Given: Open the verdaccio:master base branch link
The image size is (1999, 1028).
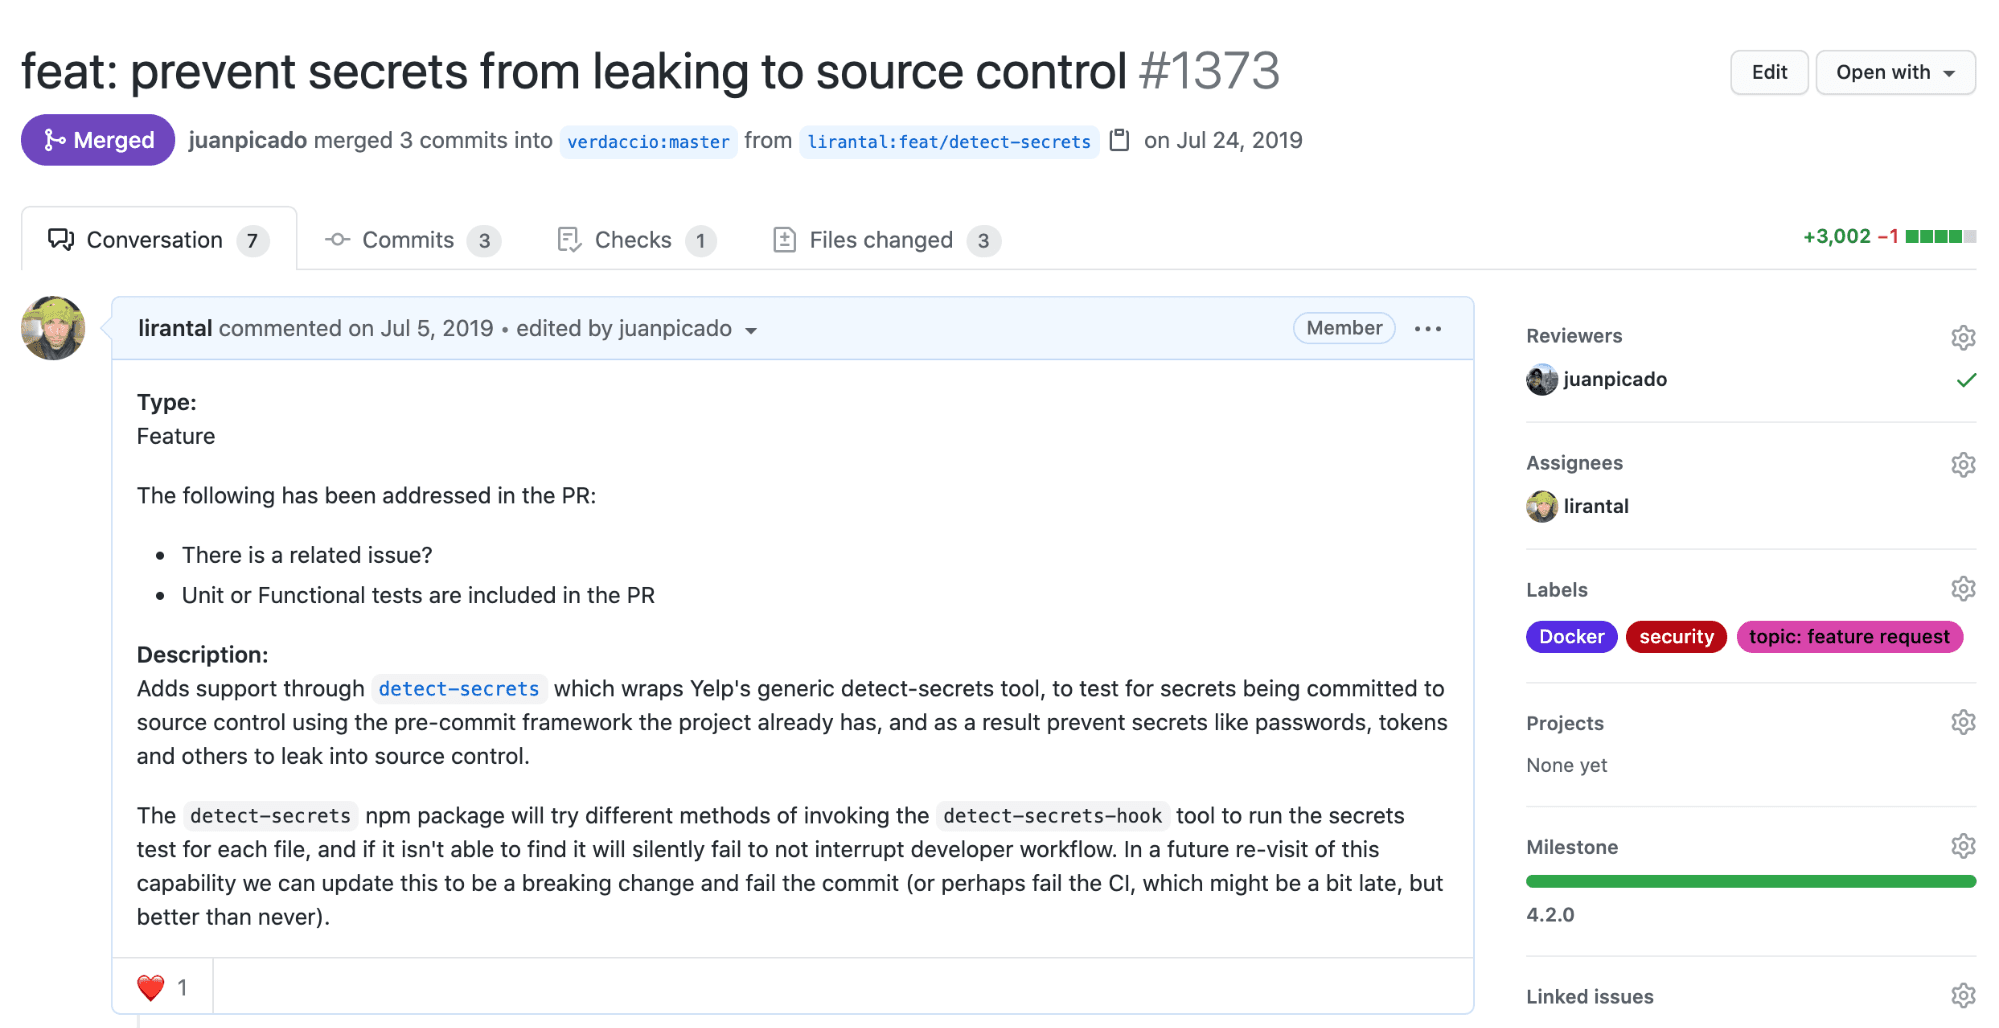Looking at the screenshot, I should point(648,142).
